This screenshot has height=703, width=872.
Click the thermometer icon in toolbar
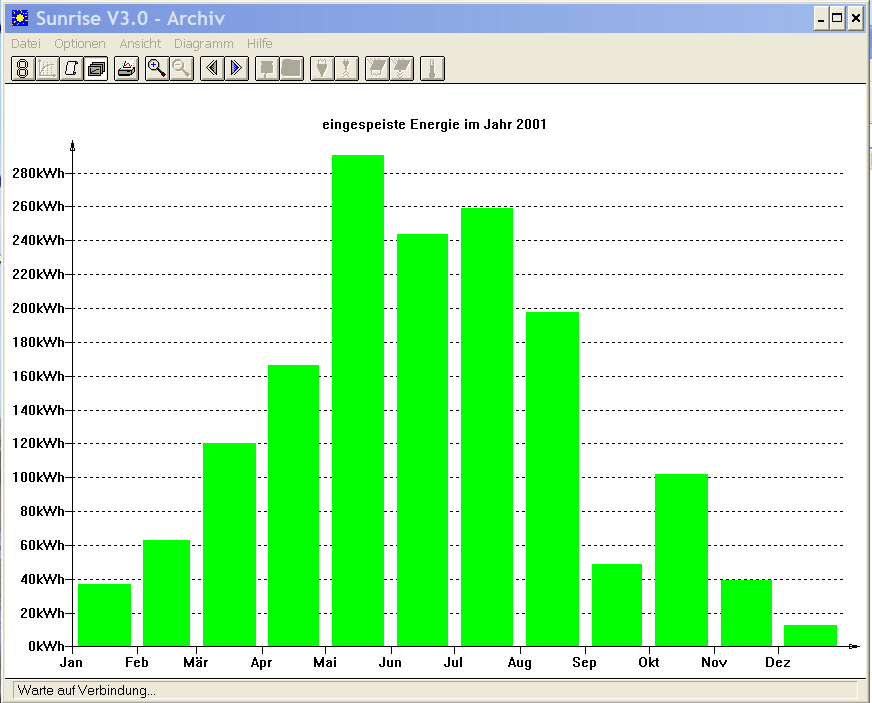432,68
